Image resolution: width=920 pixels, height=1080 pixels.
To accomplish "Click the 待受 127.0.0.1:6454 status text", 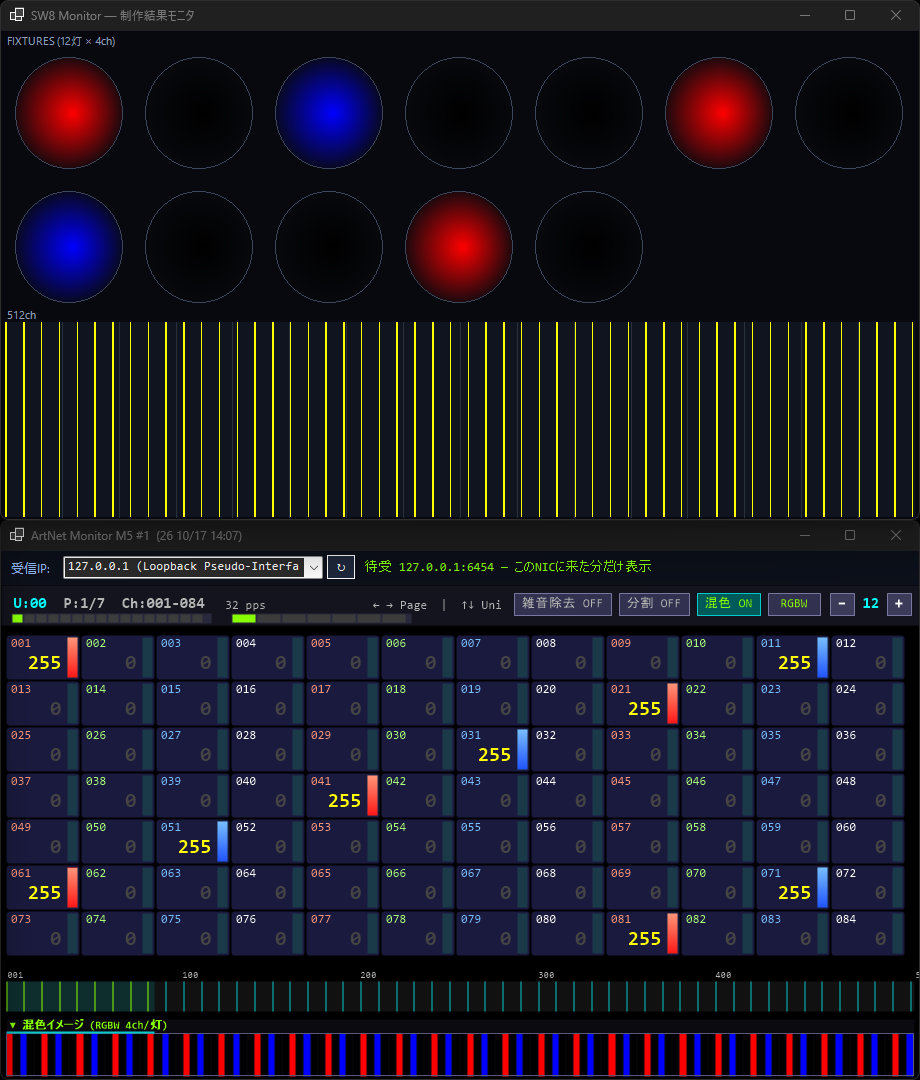I will coord(508,566).
